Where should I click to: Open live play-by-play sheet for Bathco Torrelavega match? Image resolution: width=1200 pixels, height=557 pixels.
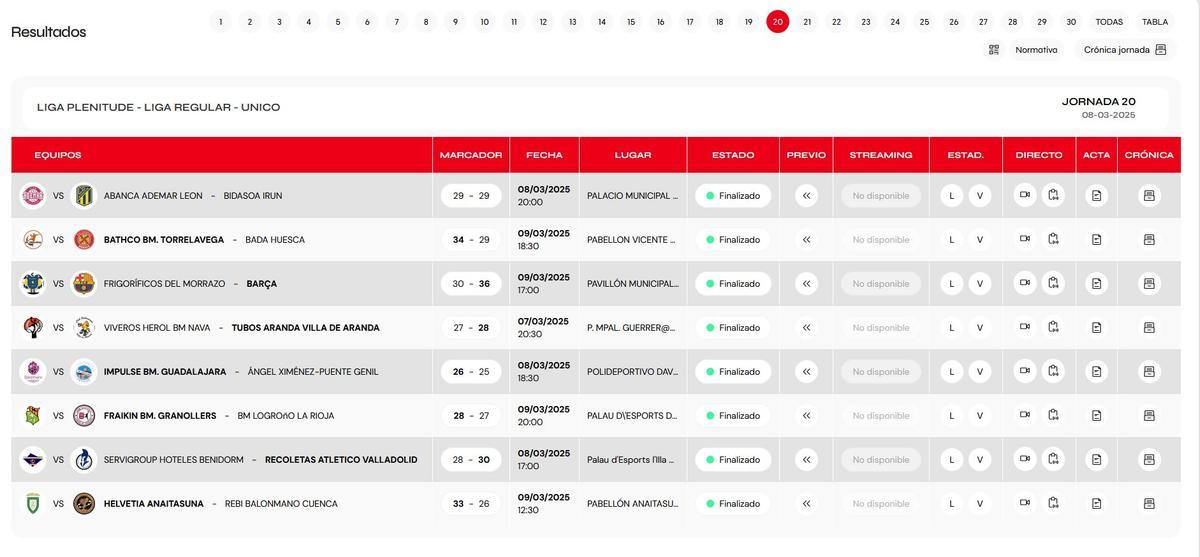point(1053,240)
